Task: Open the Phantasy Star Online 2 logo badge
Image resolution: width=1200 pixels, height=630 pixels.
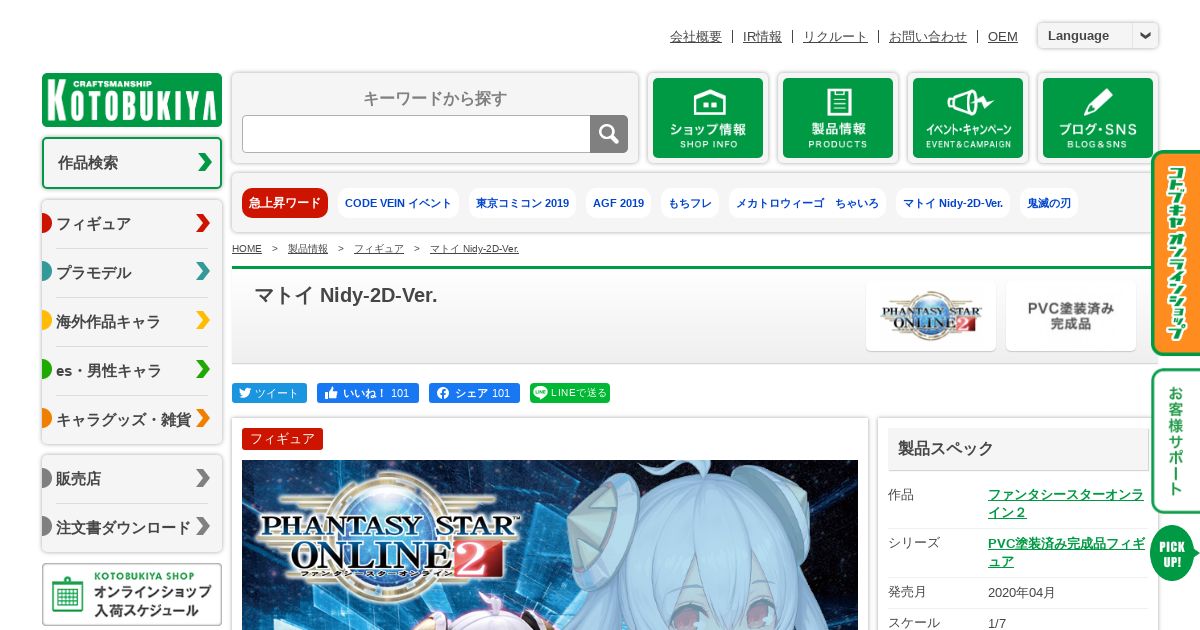Action: [x=931, y=316]
